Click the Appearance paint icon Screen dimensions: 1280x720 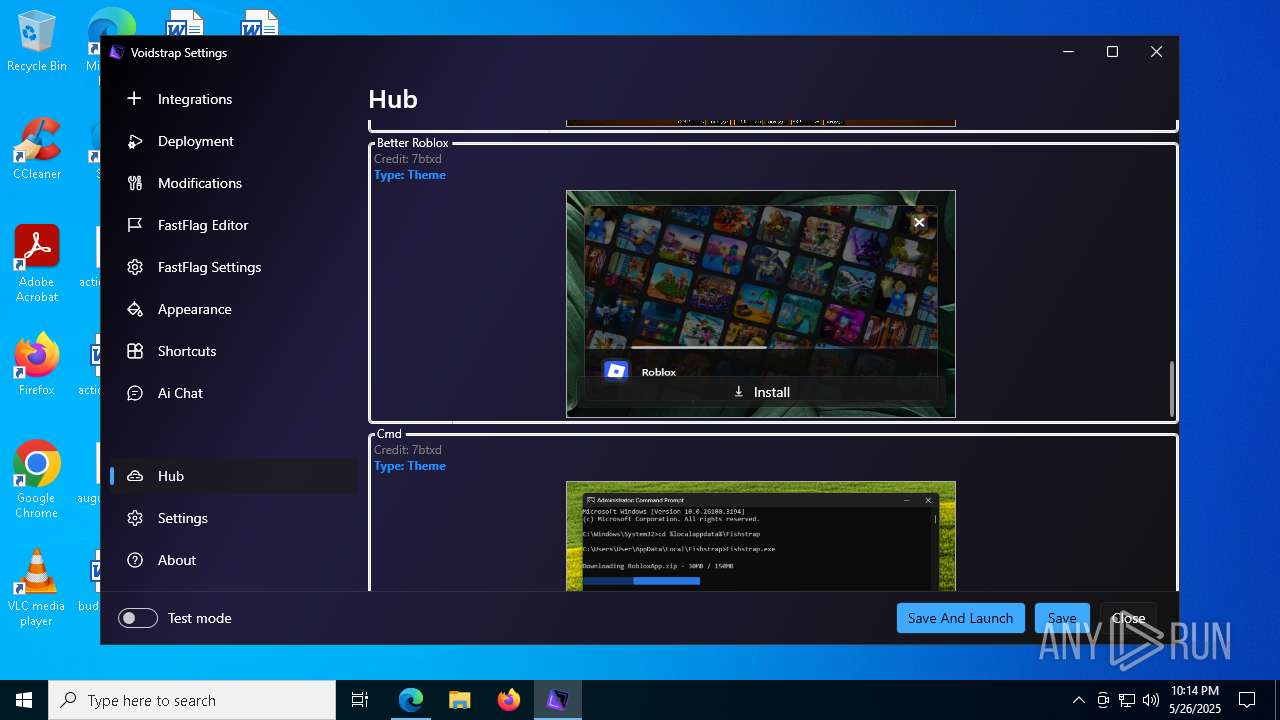135,309
